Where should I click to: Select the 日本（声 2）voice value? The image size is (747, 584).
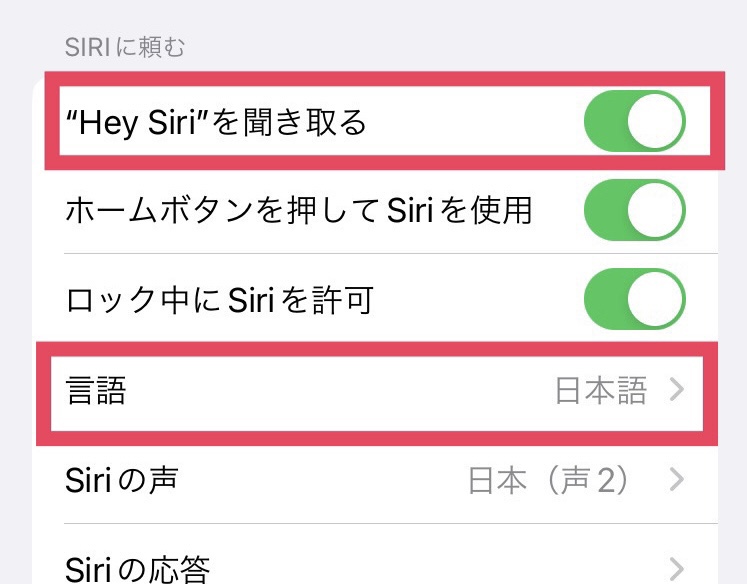pos(549,480)
